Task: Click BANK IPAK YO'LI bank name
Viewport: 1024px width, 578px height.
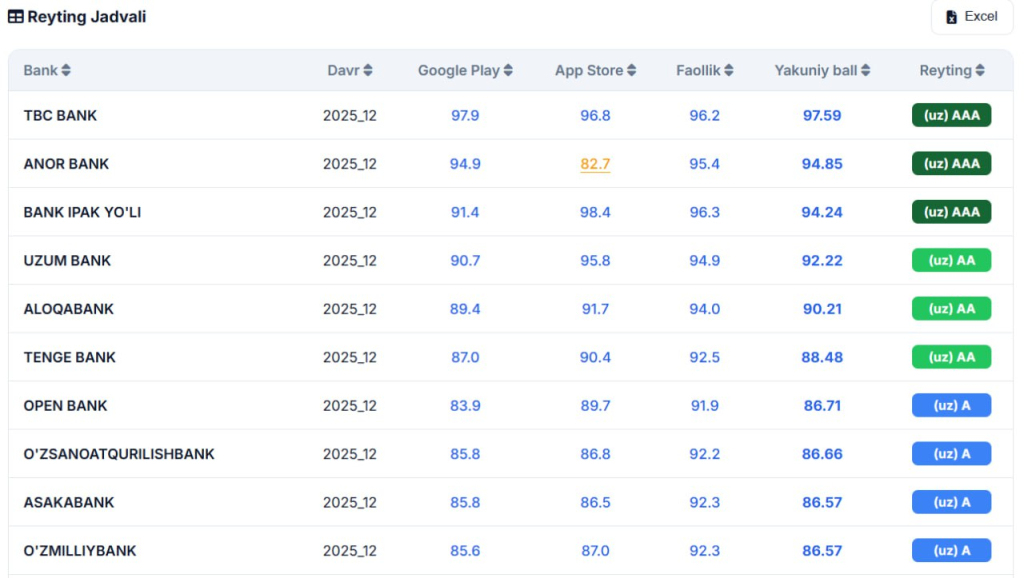Action: coord(82,213)
